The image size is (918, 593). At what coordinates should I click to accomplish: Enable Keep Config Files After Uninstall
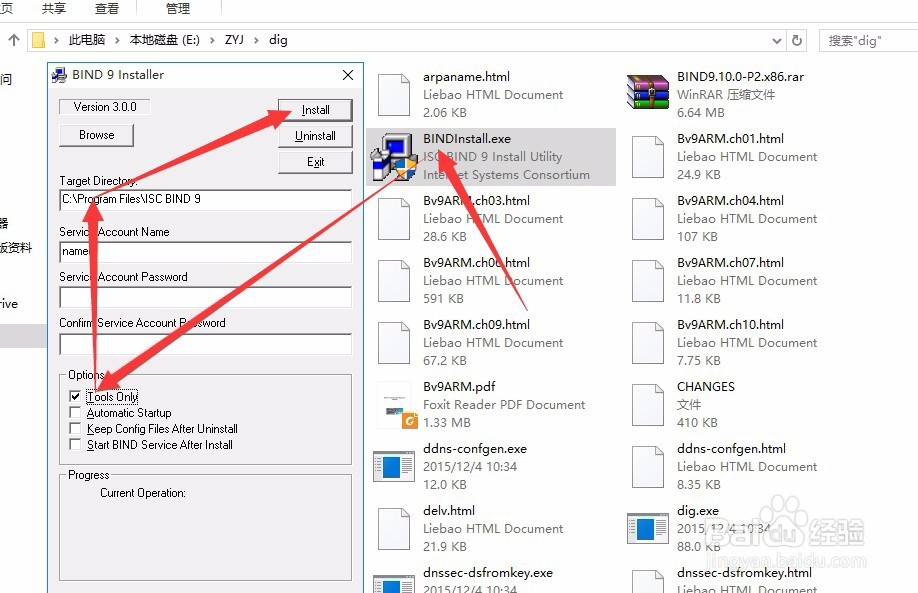pos(75,429)
